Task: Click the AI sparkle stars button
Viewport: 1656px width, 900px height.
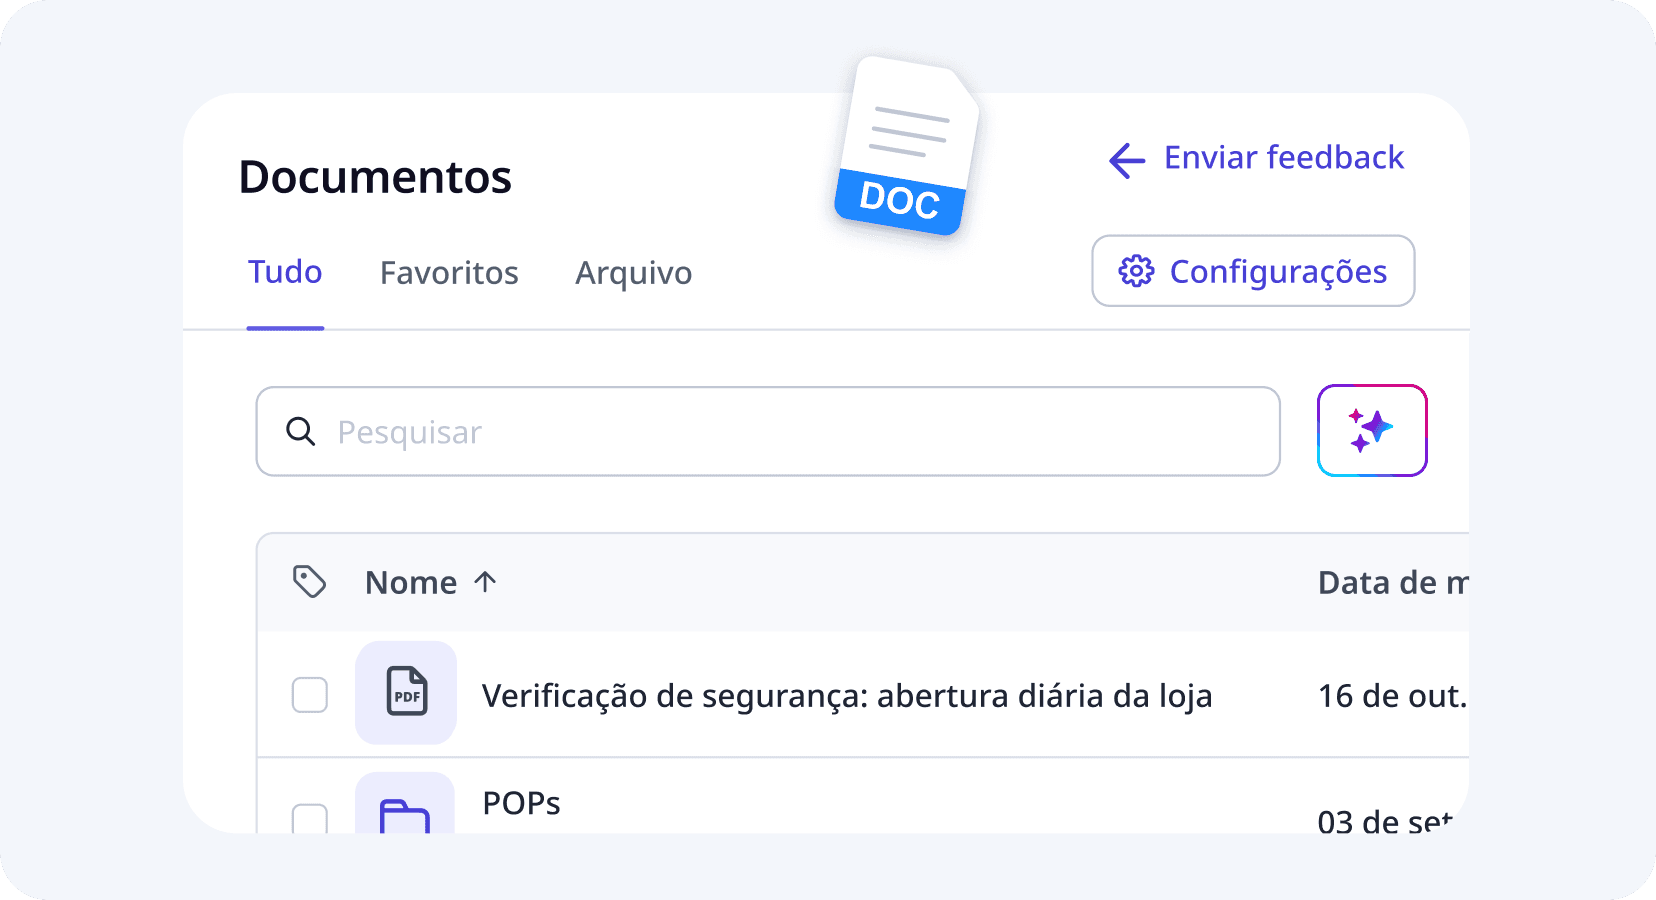Action: tap(1372, 430)
